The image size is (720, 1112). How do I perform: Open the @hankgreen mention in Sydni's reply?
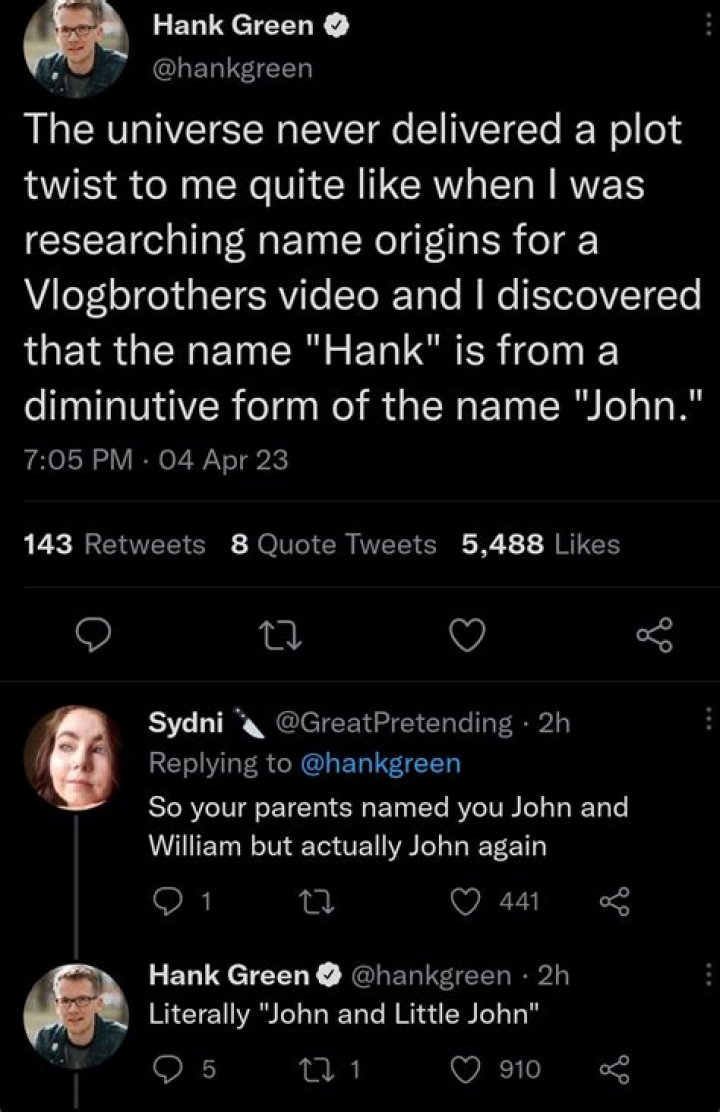[380, 764]
